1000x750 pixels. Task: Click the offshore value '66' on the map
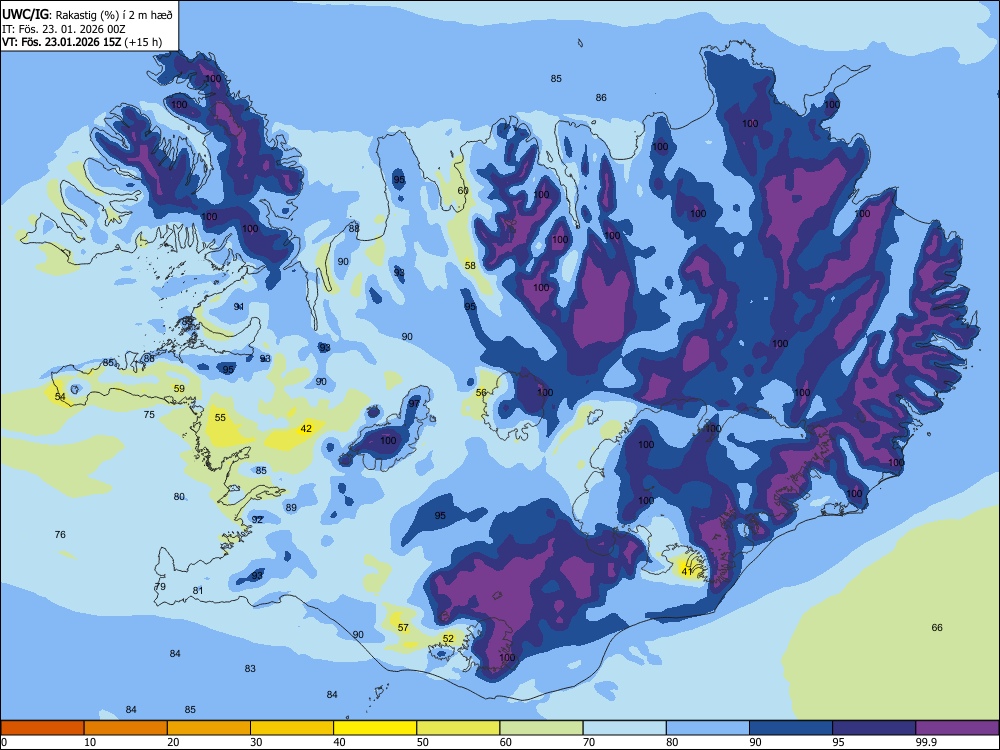tap(937, 628)
